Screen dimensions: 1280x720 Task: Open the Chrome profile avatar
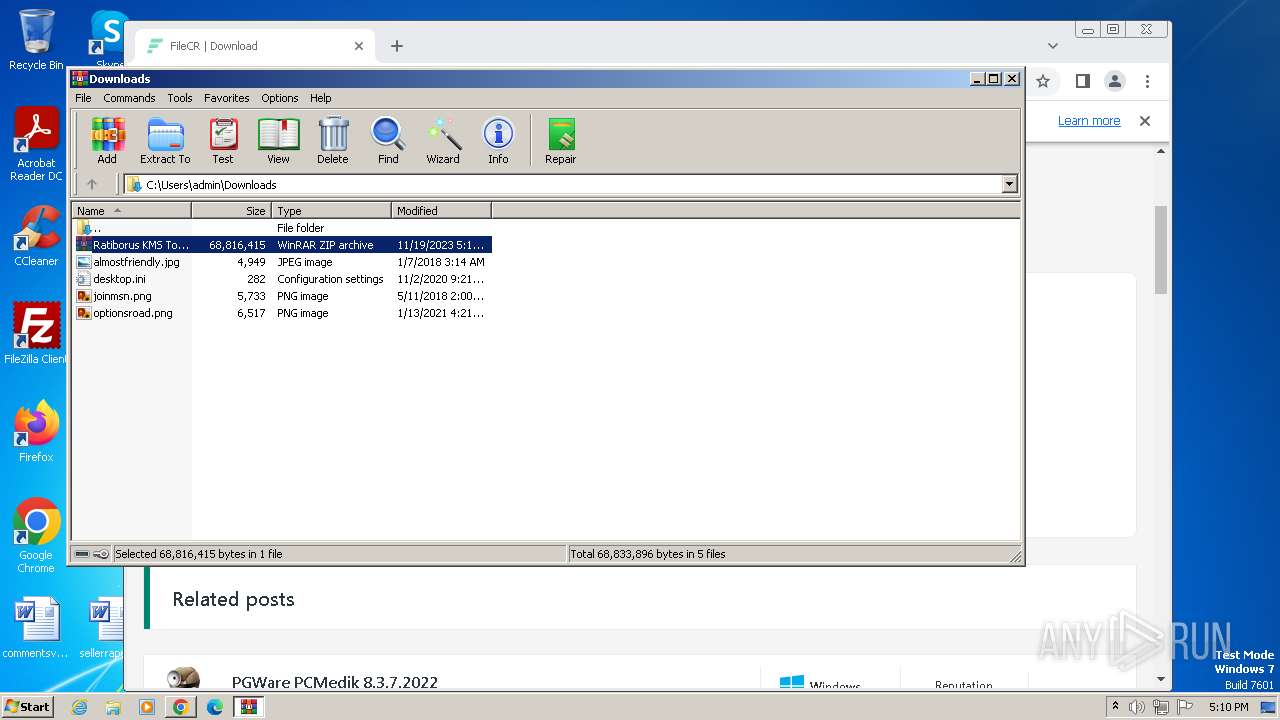coord(1114,82)
